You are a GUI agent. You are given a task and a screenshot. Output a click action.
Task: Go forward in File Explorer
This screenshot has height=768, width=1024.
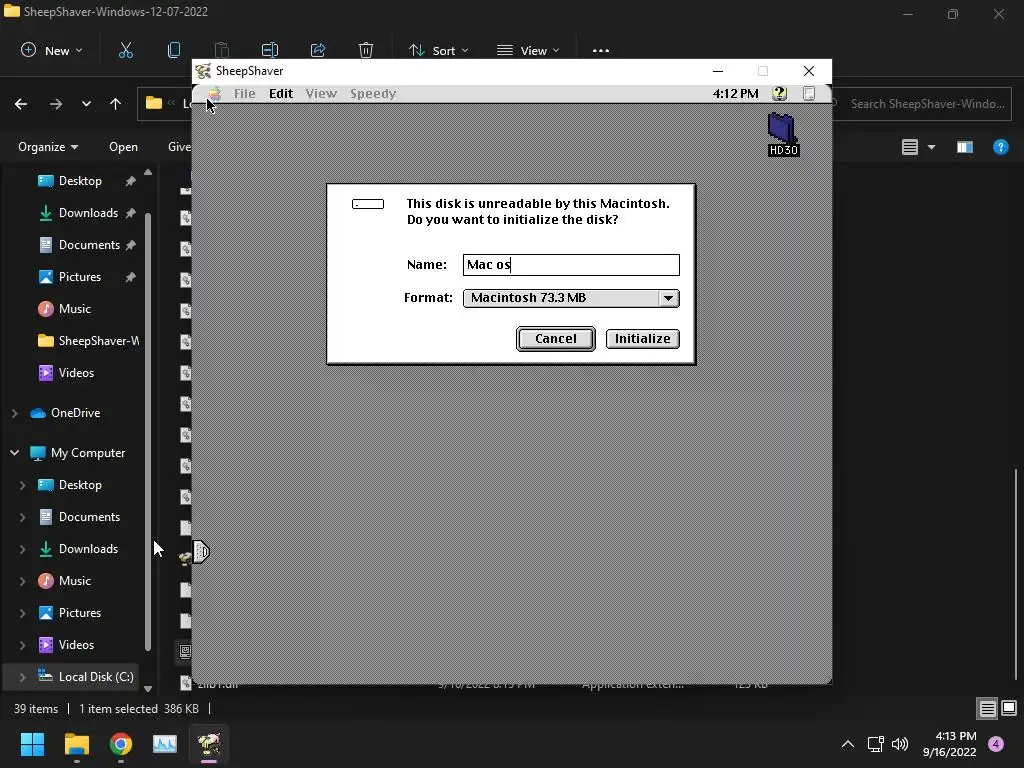[x=56, y=104]
